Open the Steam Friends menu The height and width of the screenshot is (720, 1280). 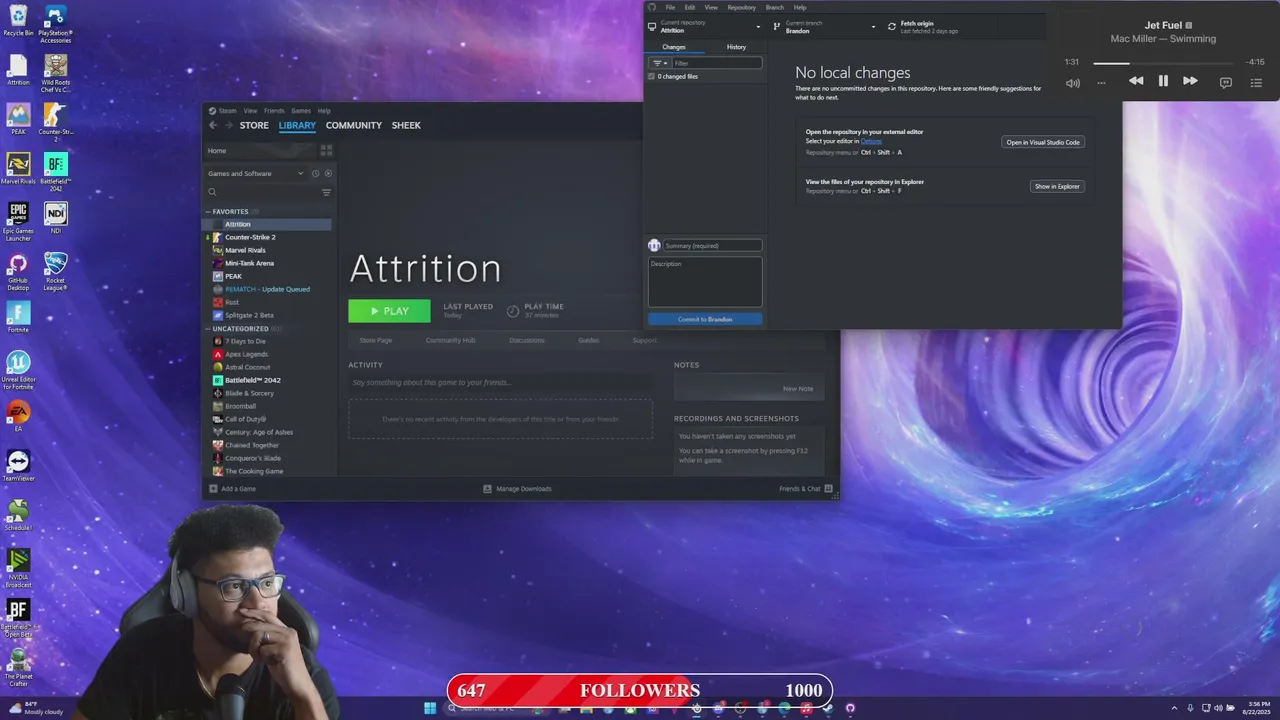tap(274, 111)
